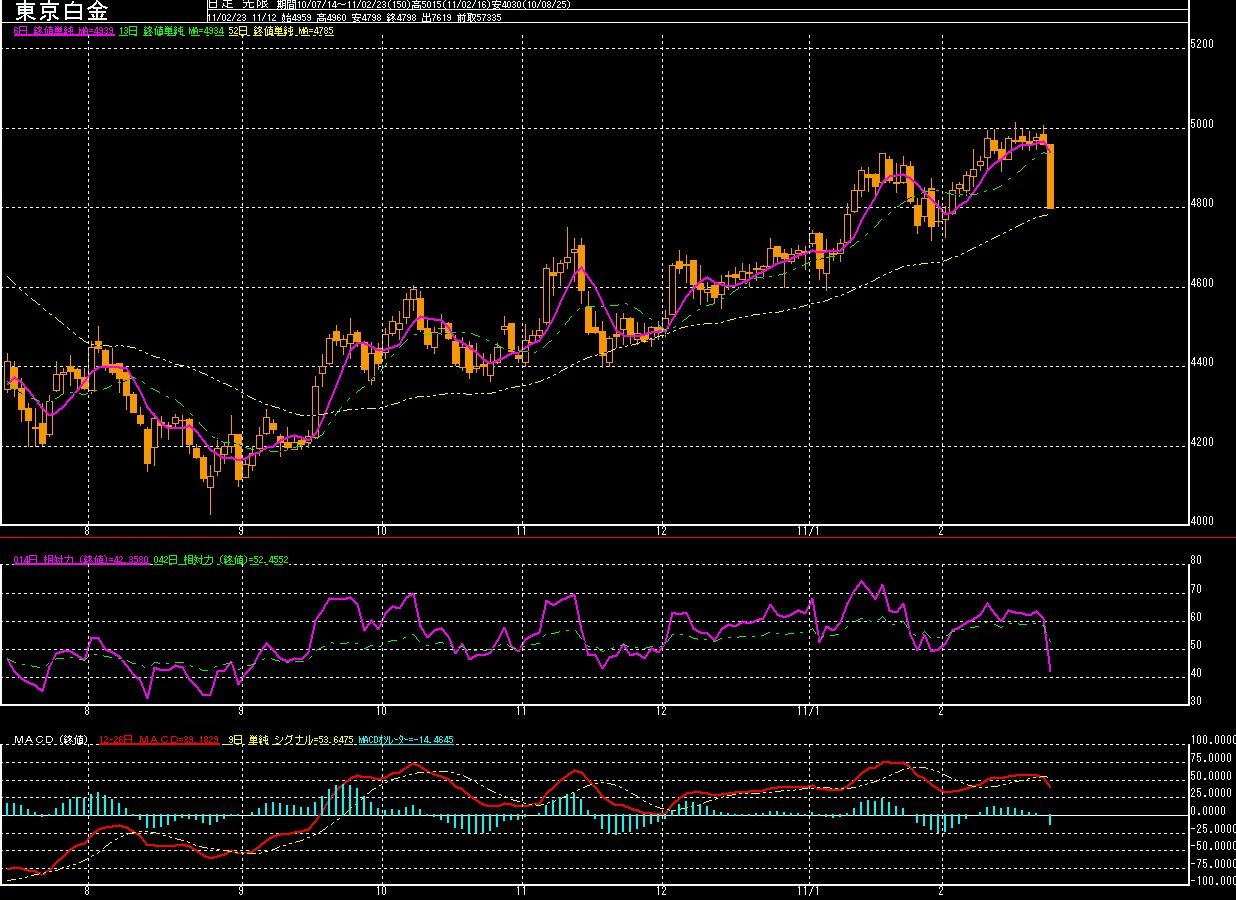Click the 4400 price axis label

coord(1202,363)
